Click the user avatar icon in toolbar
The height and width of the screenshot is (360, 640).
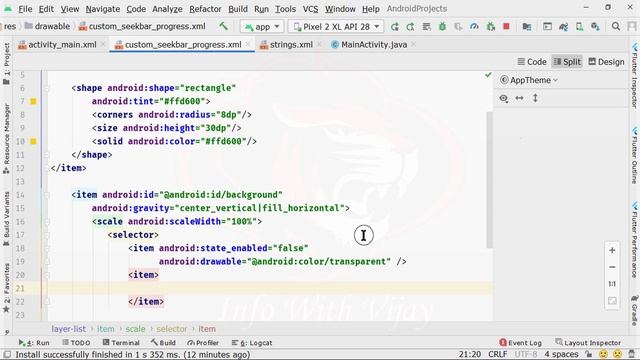click(x=632, y=27)
